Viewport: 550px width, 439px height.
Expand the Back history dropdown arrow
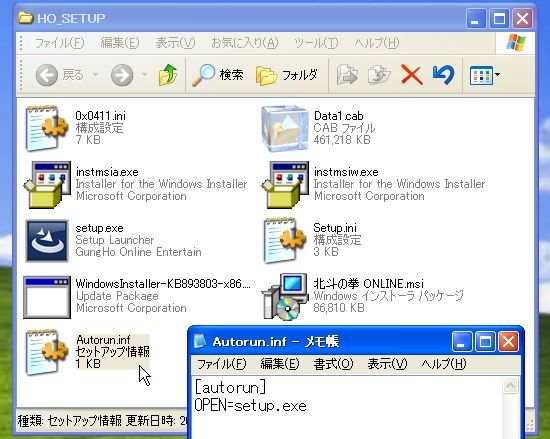click(x=95, y=75)
